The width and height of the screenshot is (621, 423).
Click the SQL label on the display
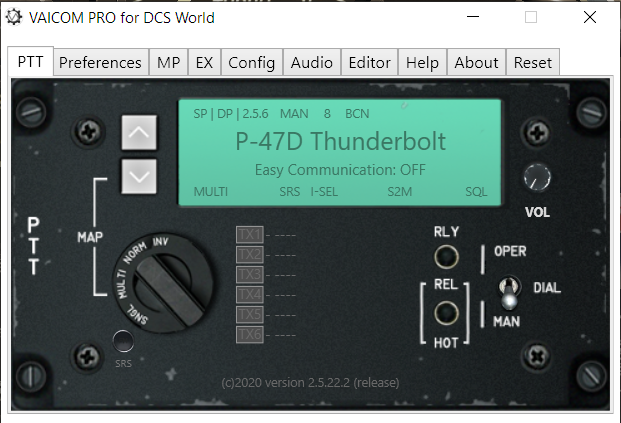pos(476,192)
